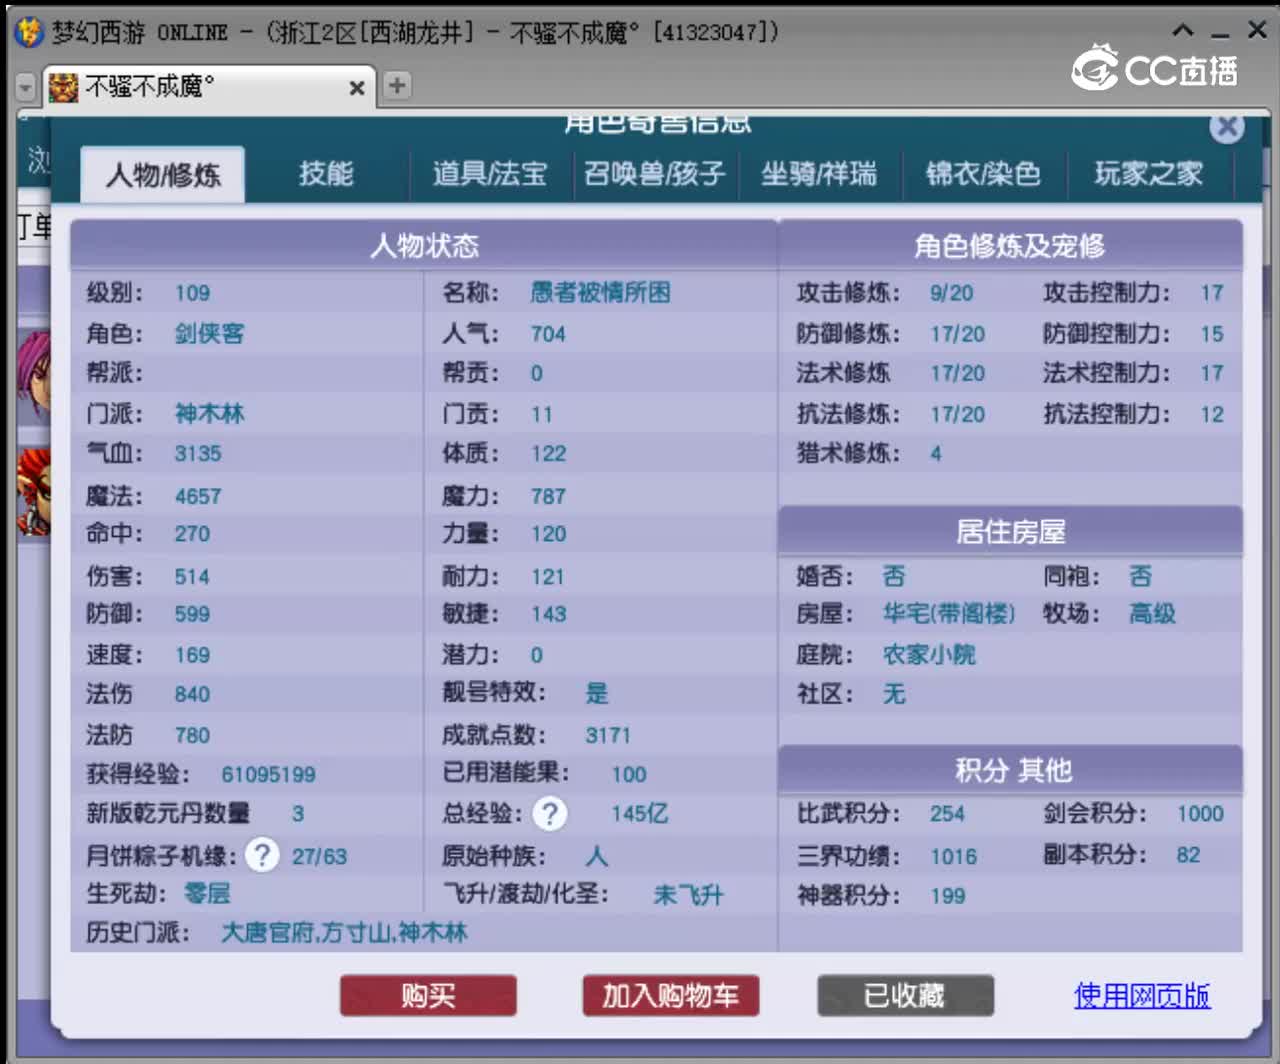Select the HP value 3135

198,454
